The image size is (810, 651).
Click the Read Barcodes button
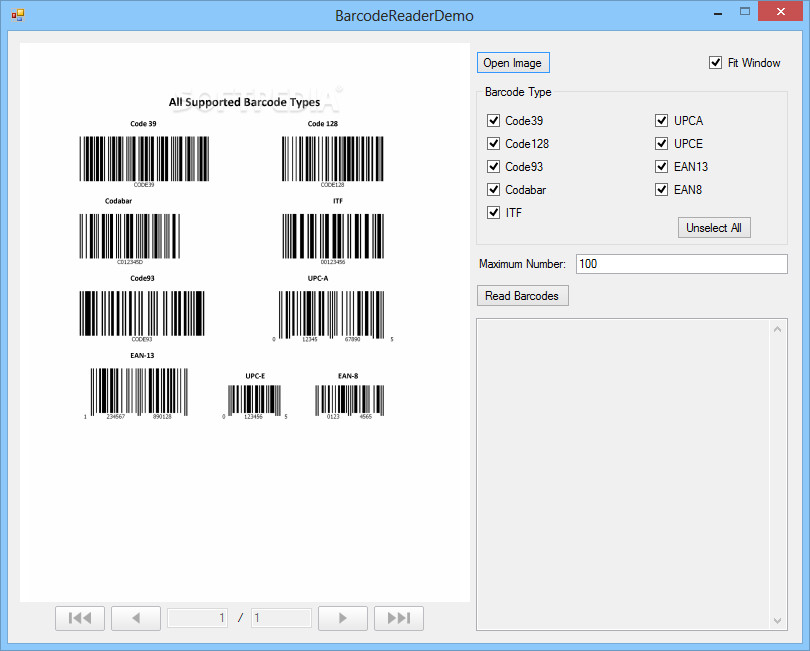[x=522, y=296]
